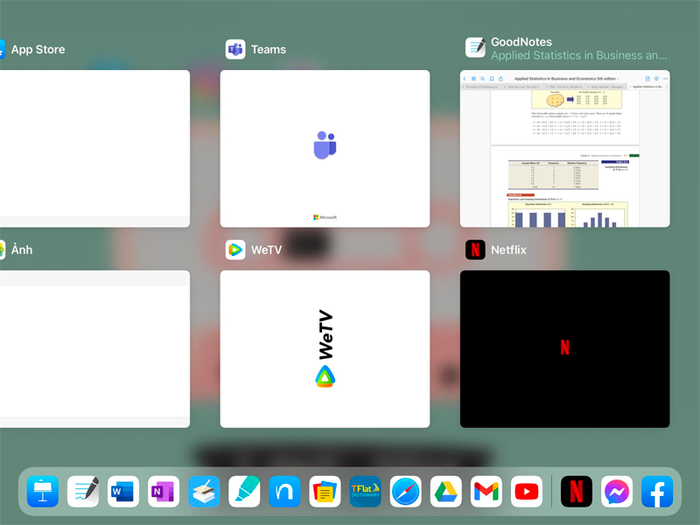Select the App Store window card
The width and height of the screenshot is (700, 525).
coord(95,148)
